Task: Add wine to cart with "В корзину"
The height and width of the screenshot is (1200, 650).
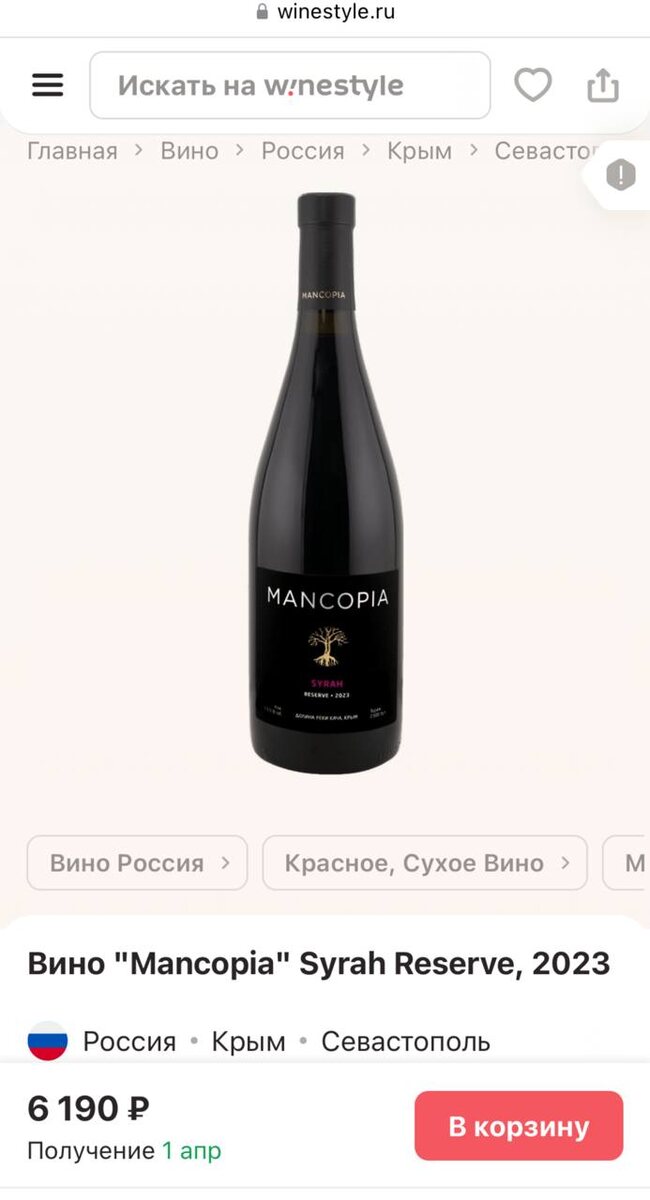Action: (519, 1126)
